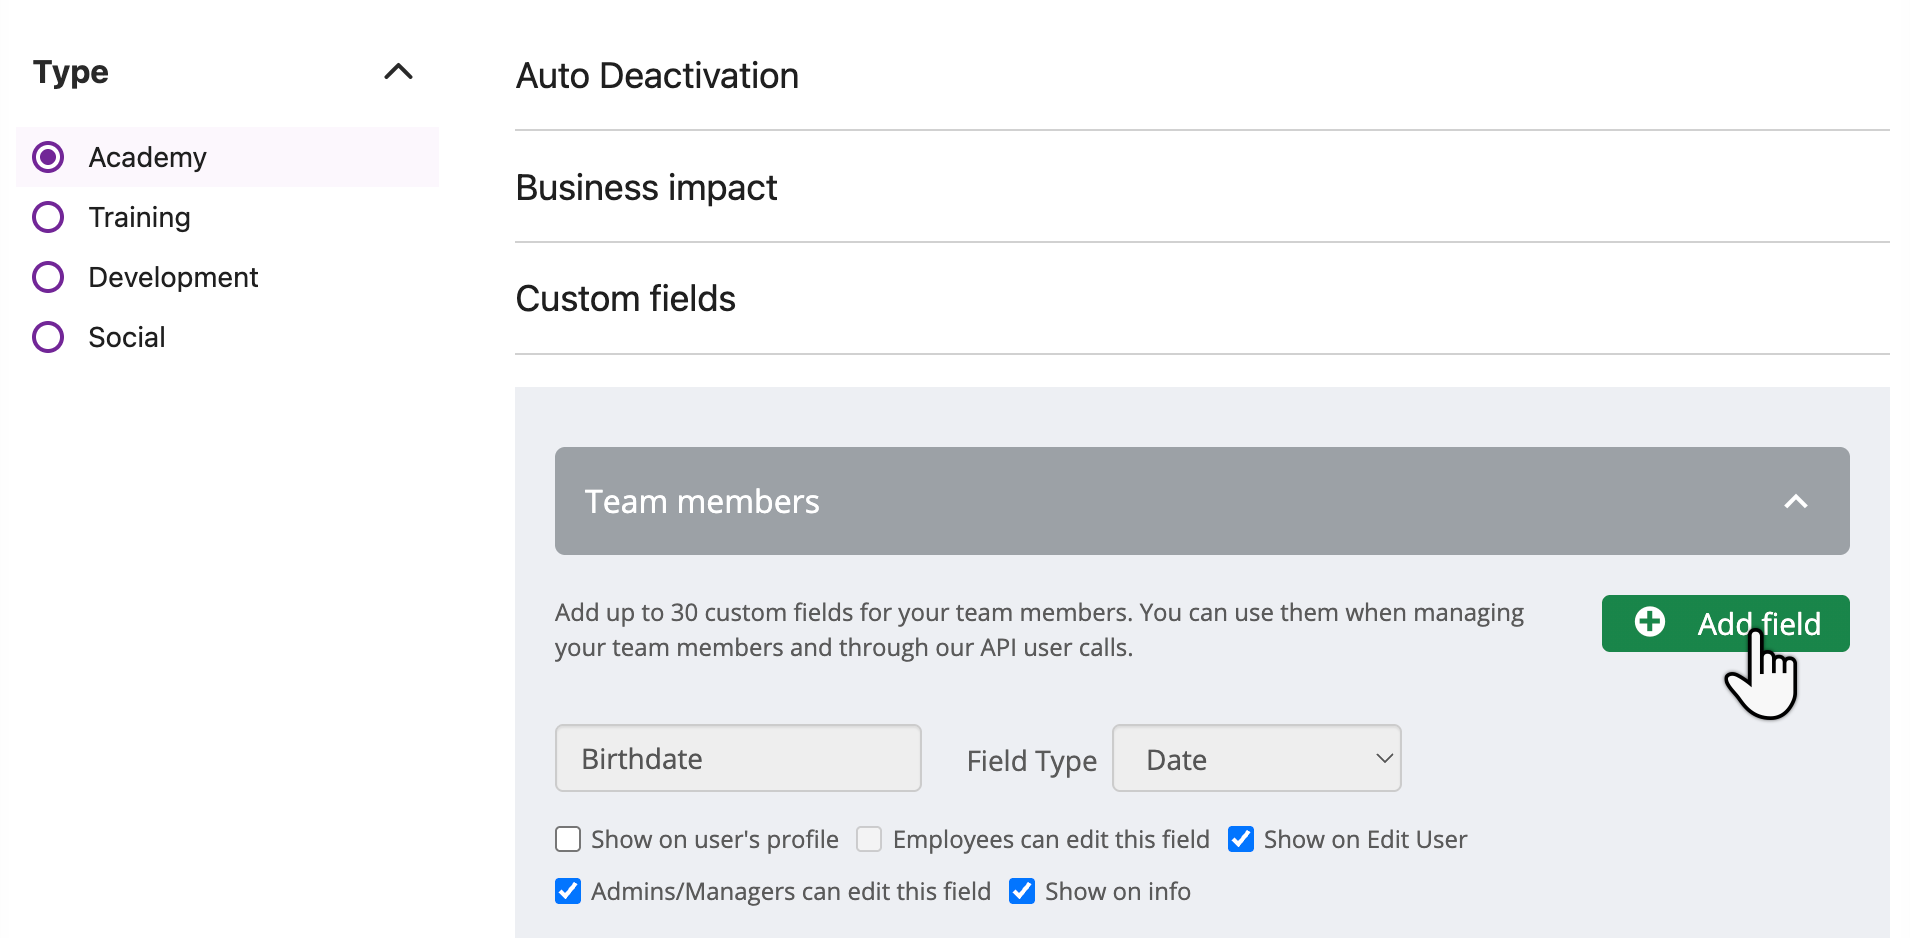Collapse the Type filter chevron

pos(398,72)
